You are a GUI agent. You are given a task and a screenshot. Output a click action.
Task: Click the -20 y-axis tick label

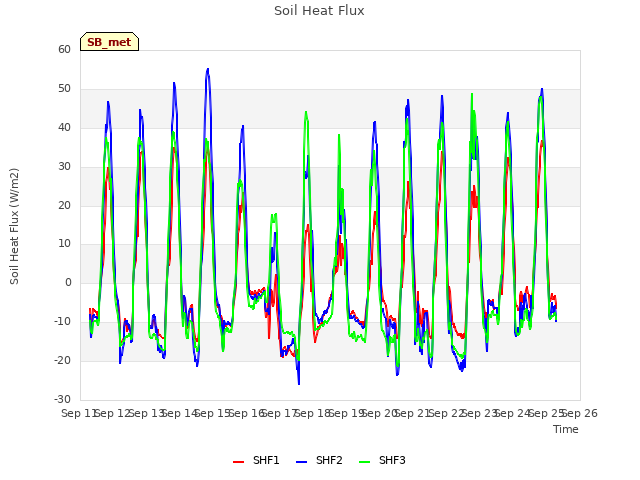(62, 360)
